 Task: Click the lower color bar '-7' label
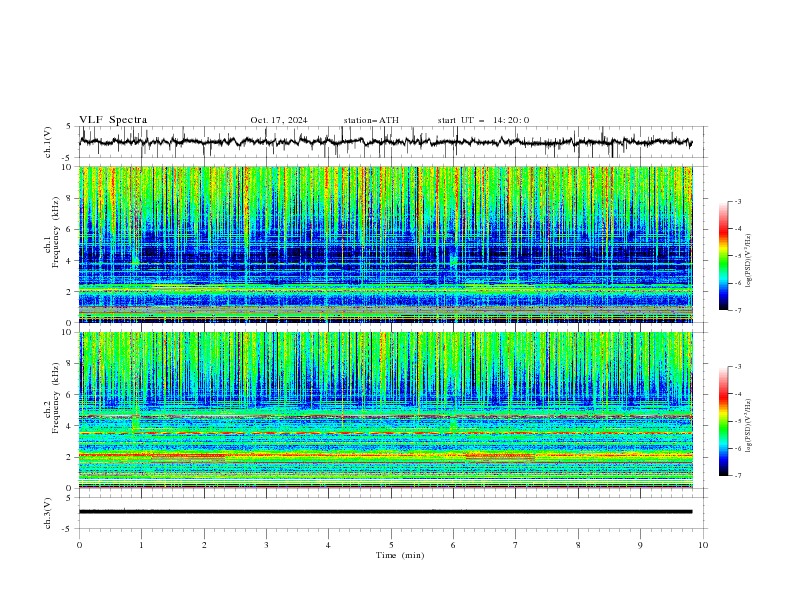[x=737, y=475]
